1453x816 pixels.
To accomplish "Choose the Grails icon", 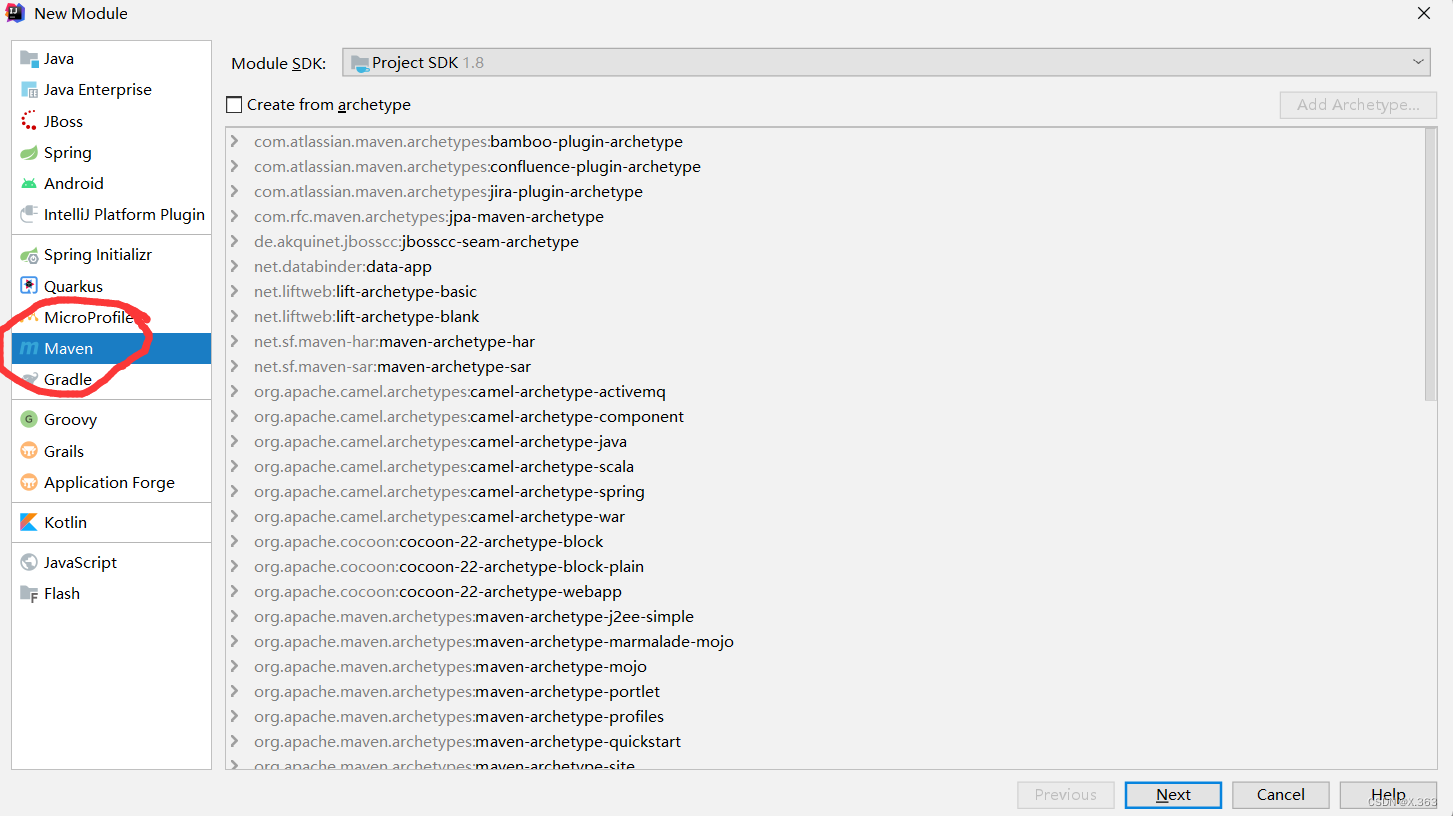I will point(29,451).
